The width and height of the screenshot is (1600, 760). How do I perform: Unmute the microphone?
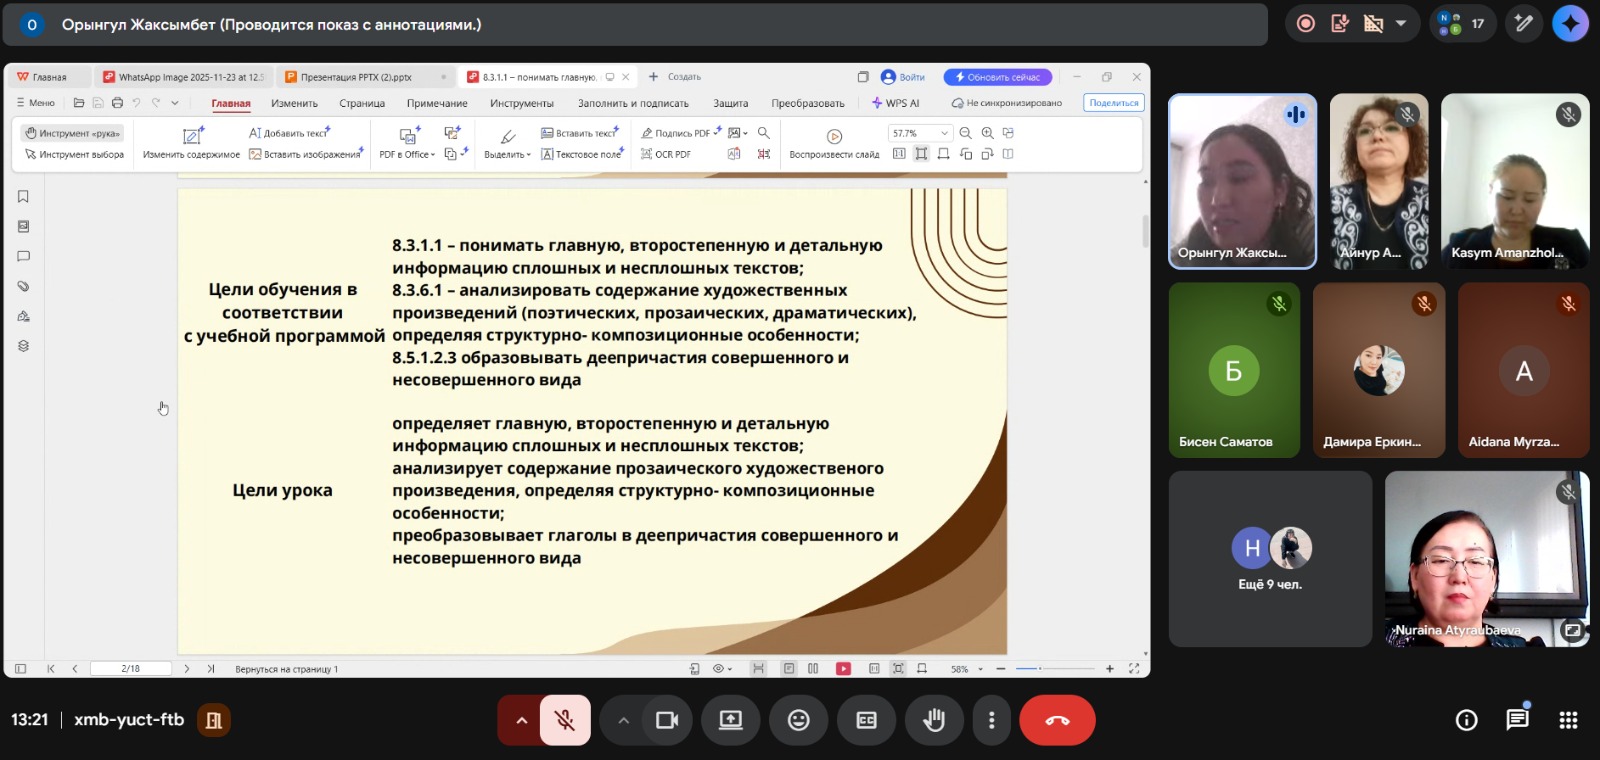click(565, 720)
